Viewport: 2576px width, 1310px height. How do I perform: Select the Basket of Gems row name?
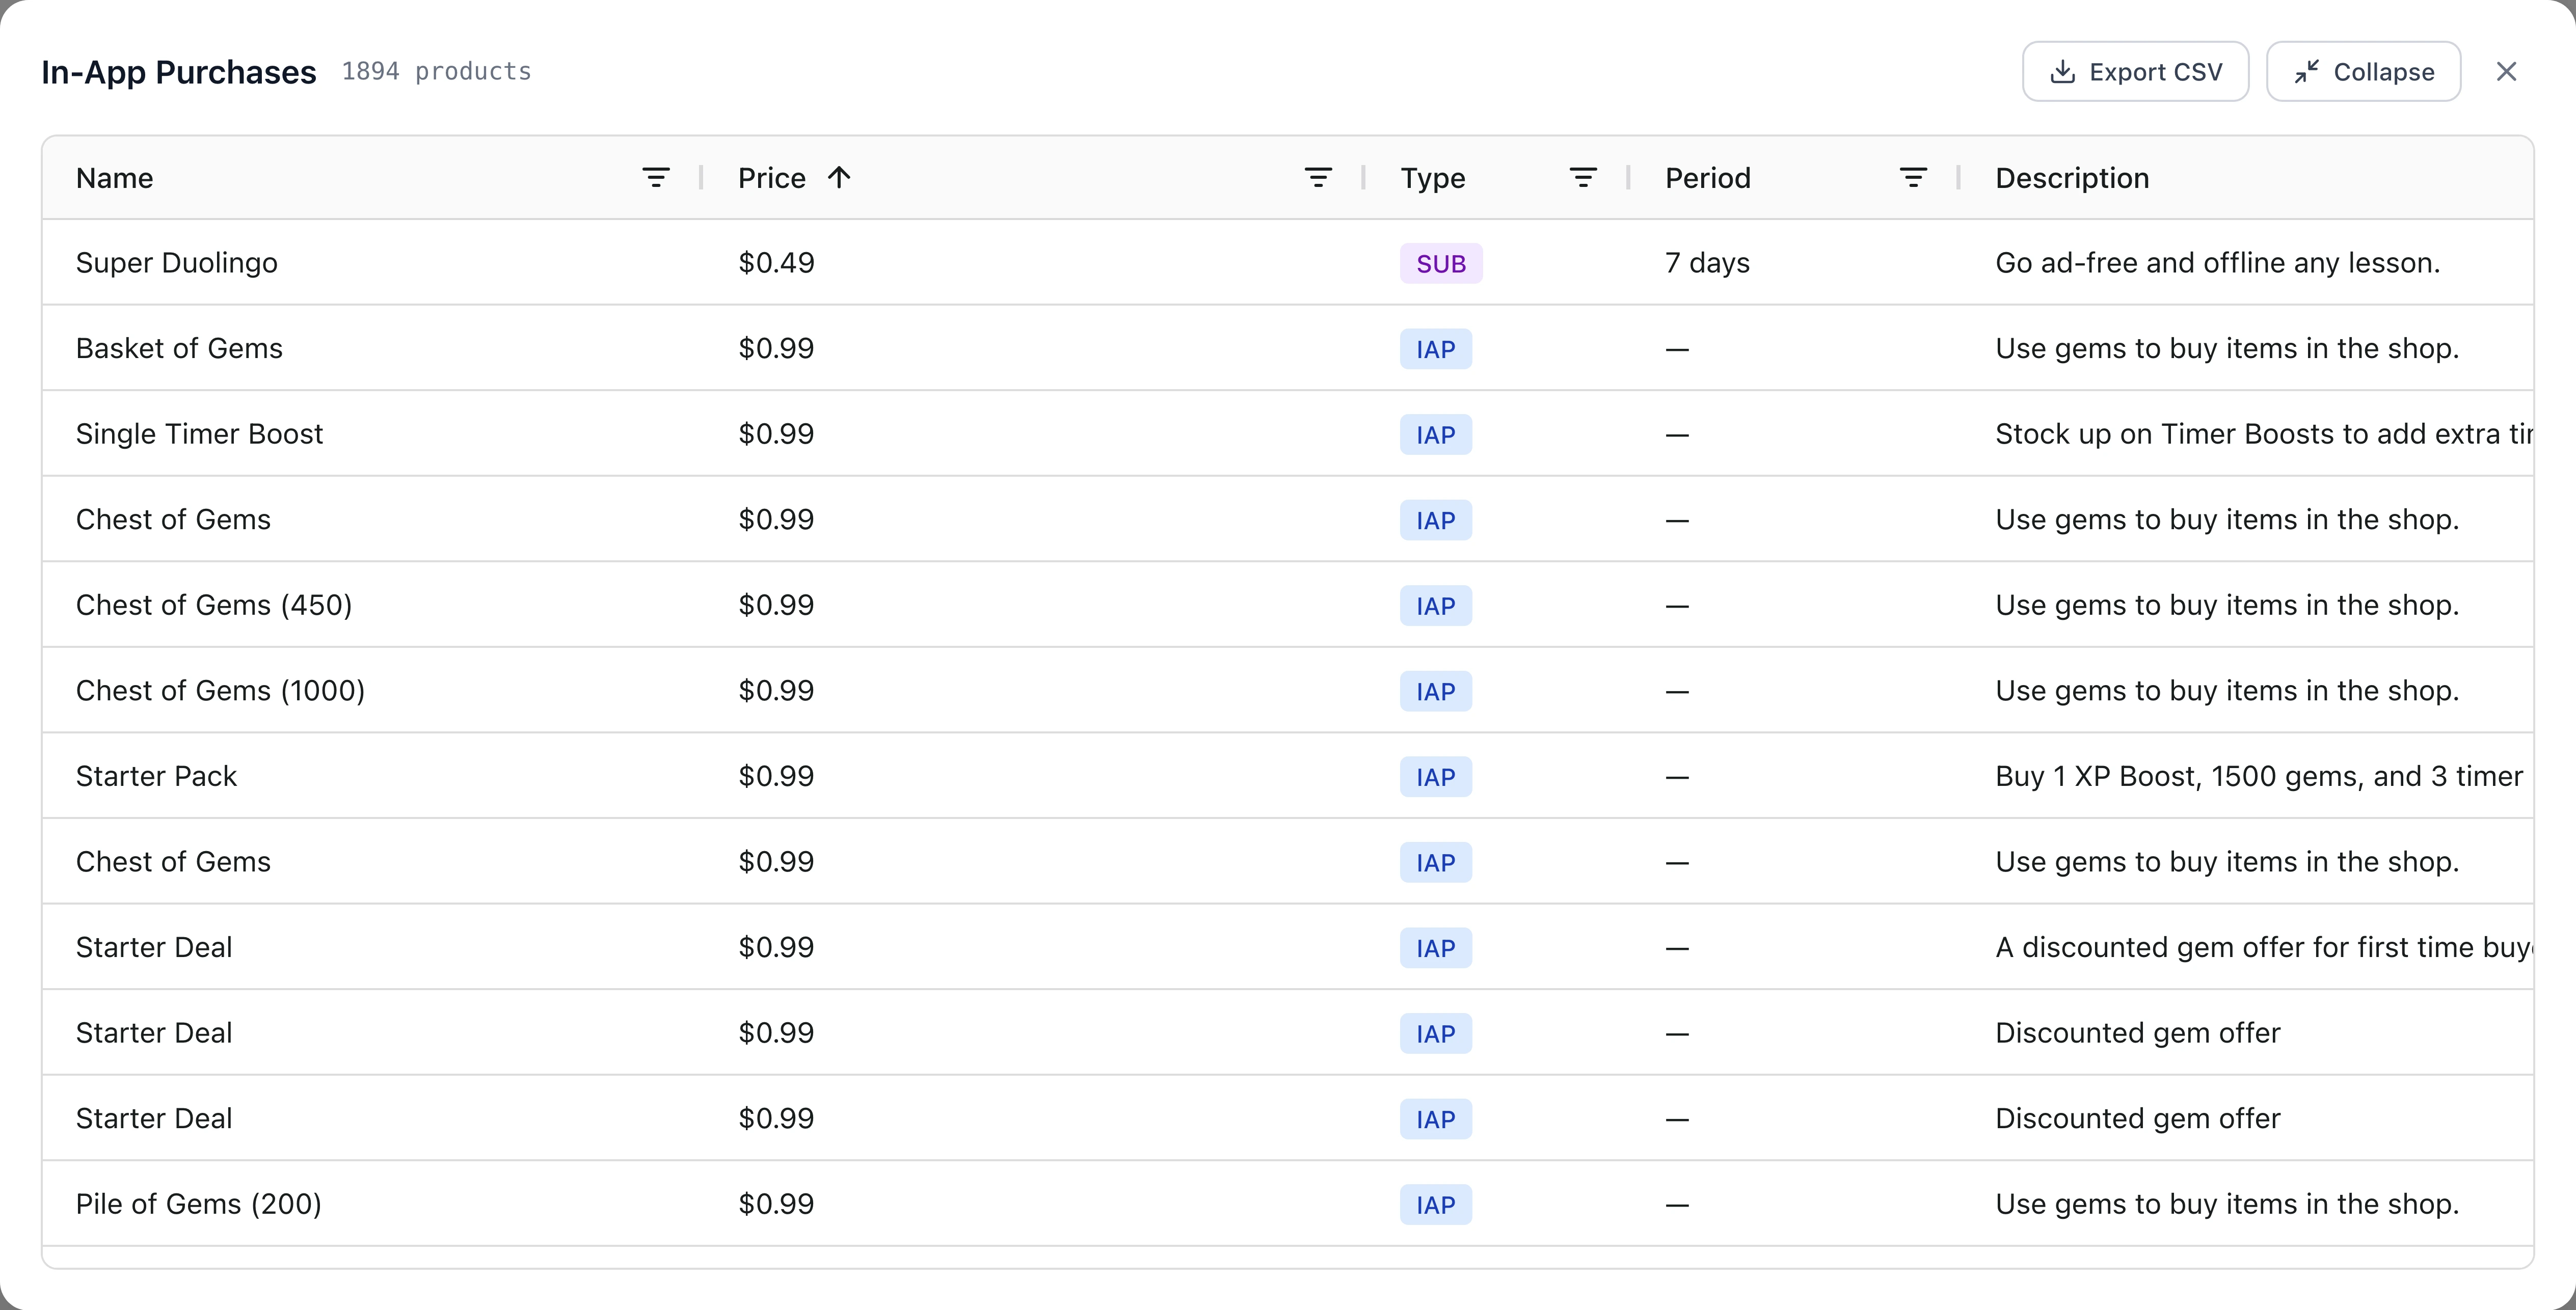179,348
